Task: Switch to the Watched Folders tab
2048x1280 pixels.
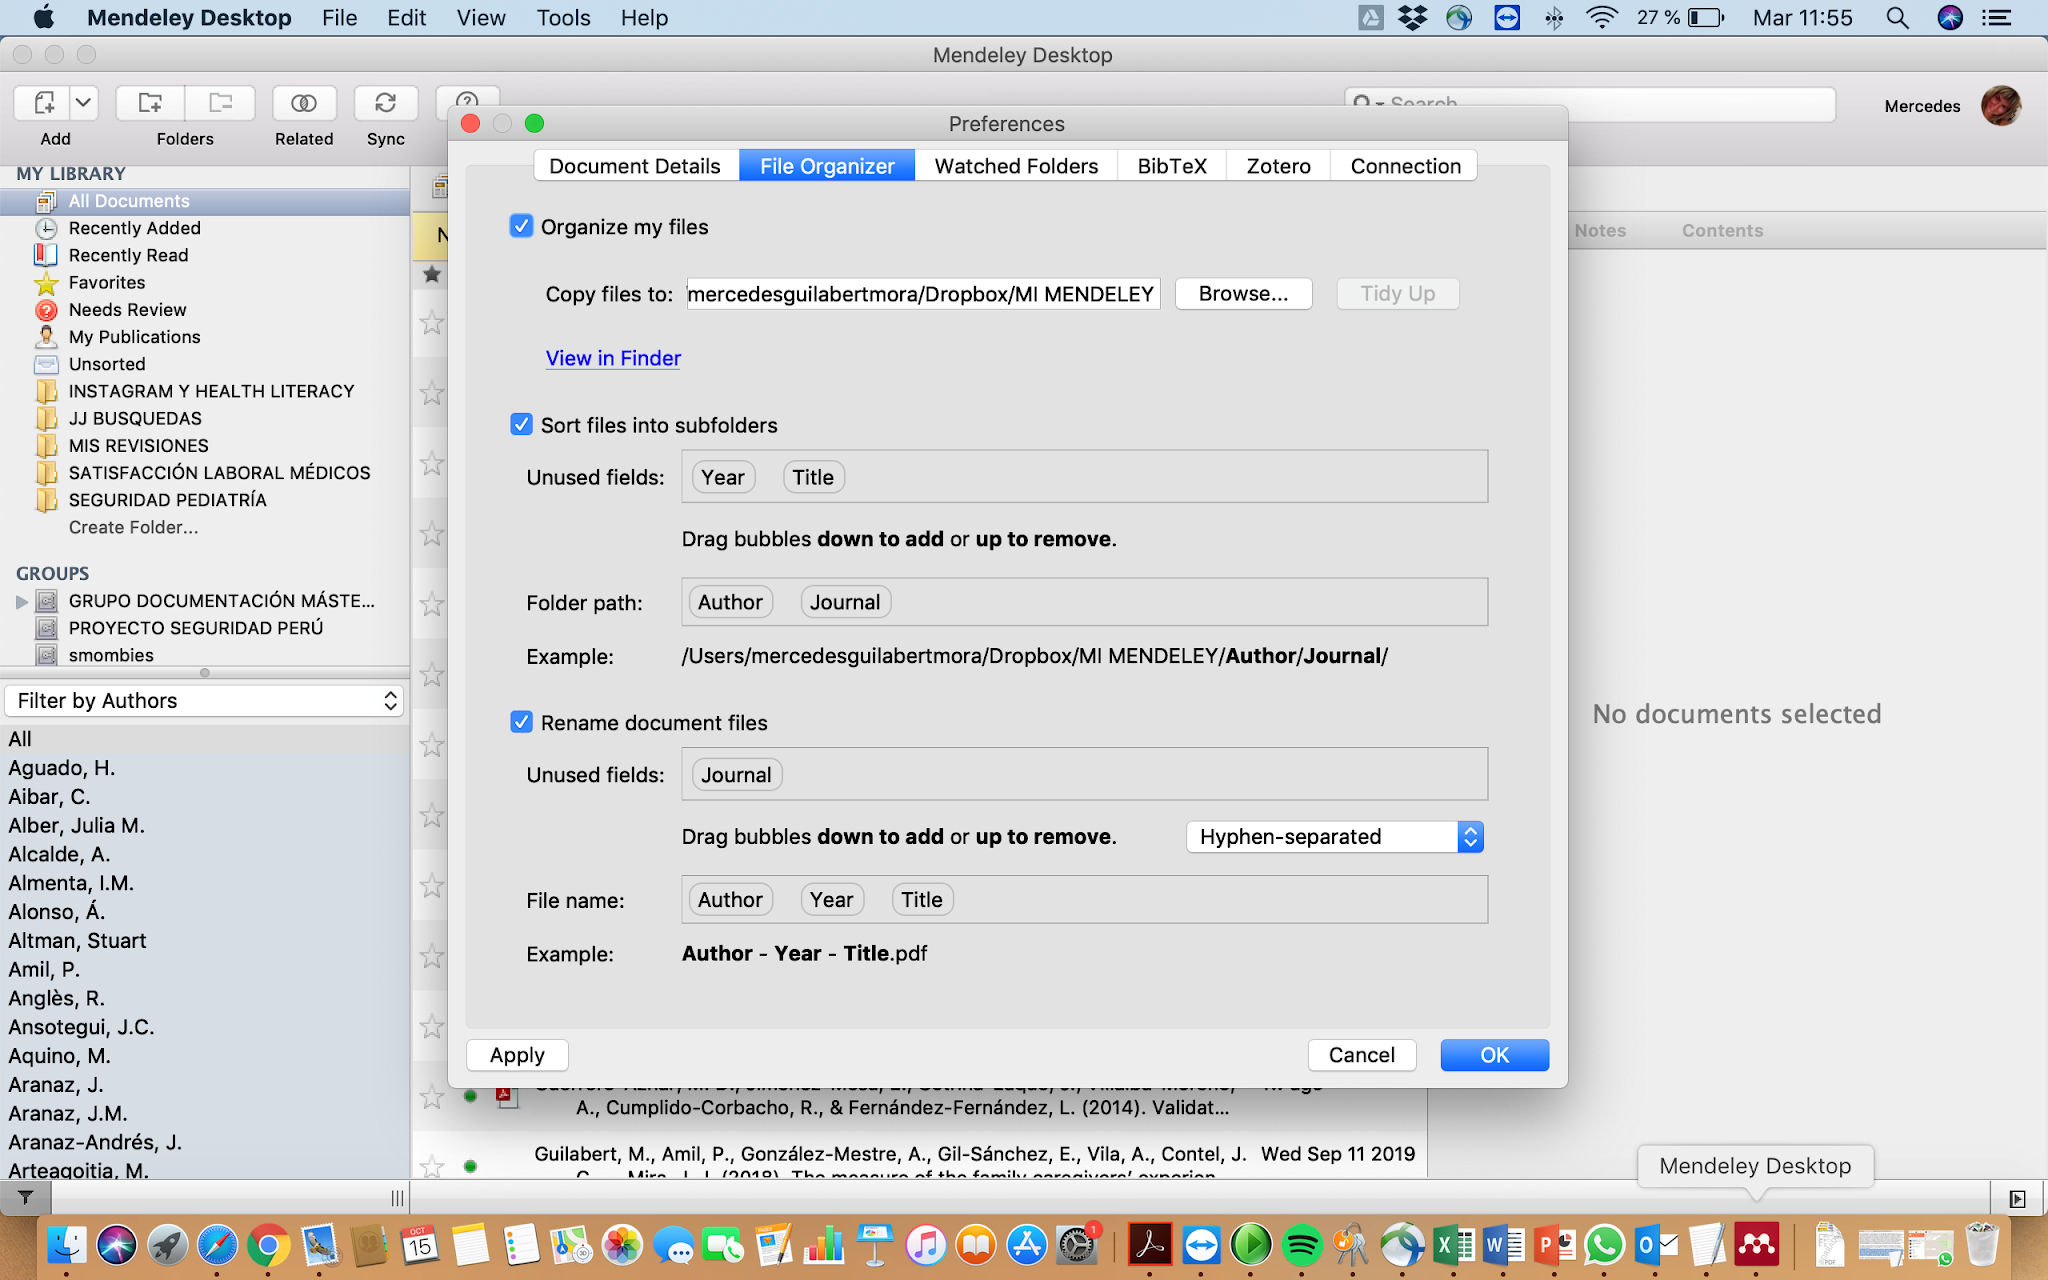Action: click(1014, 165)
